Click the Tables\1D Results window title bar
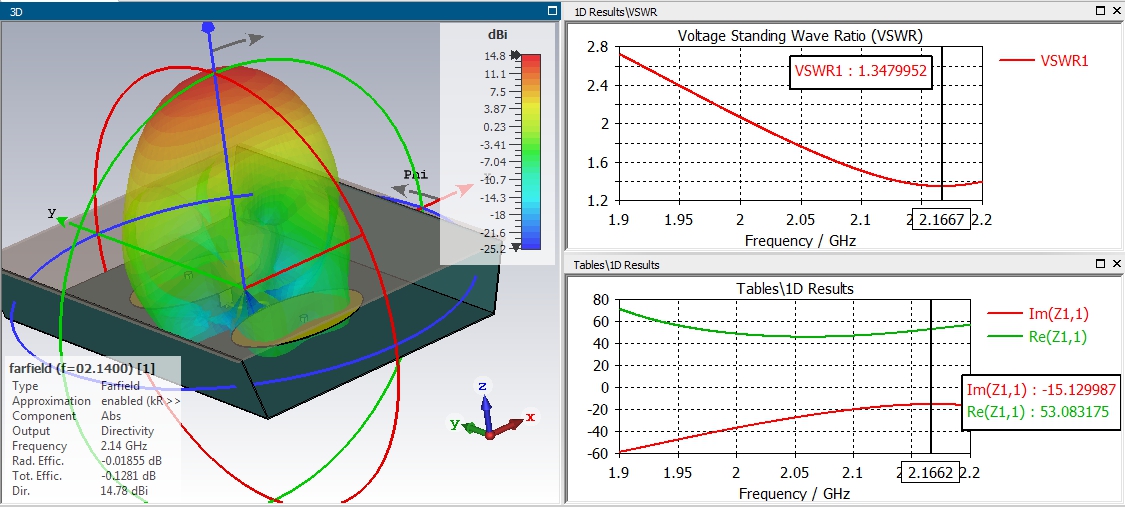 coord(845,265)
